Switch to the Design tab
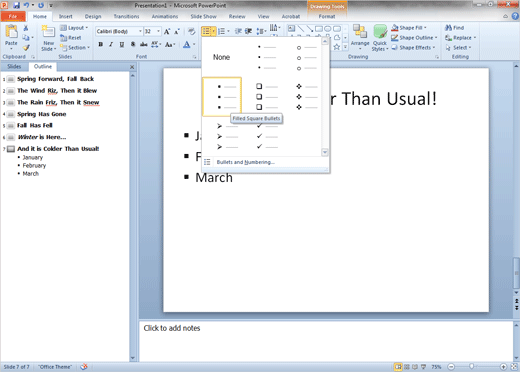The width and height of the screenshot is (520, 372). pyautogui.click(x=93, y=16)
